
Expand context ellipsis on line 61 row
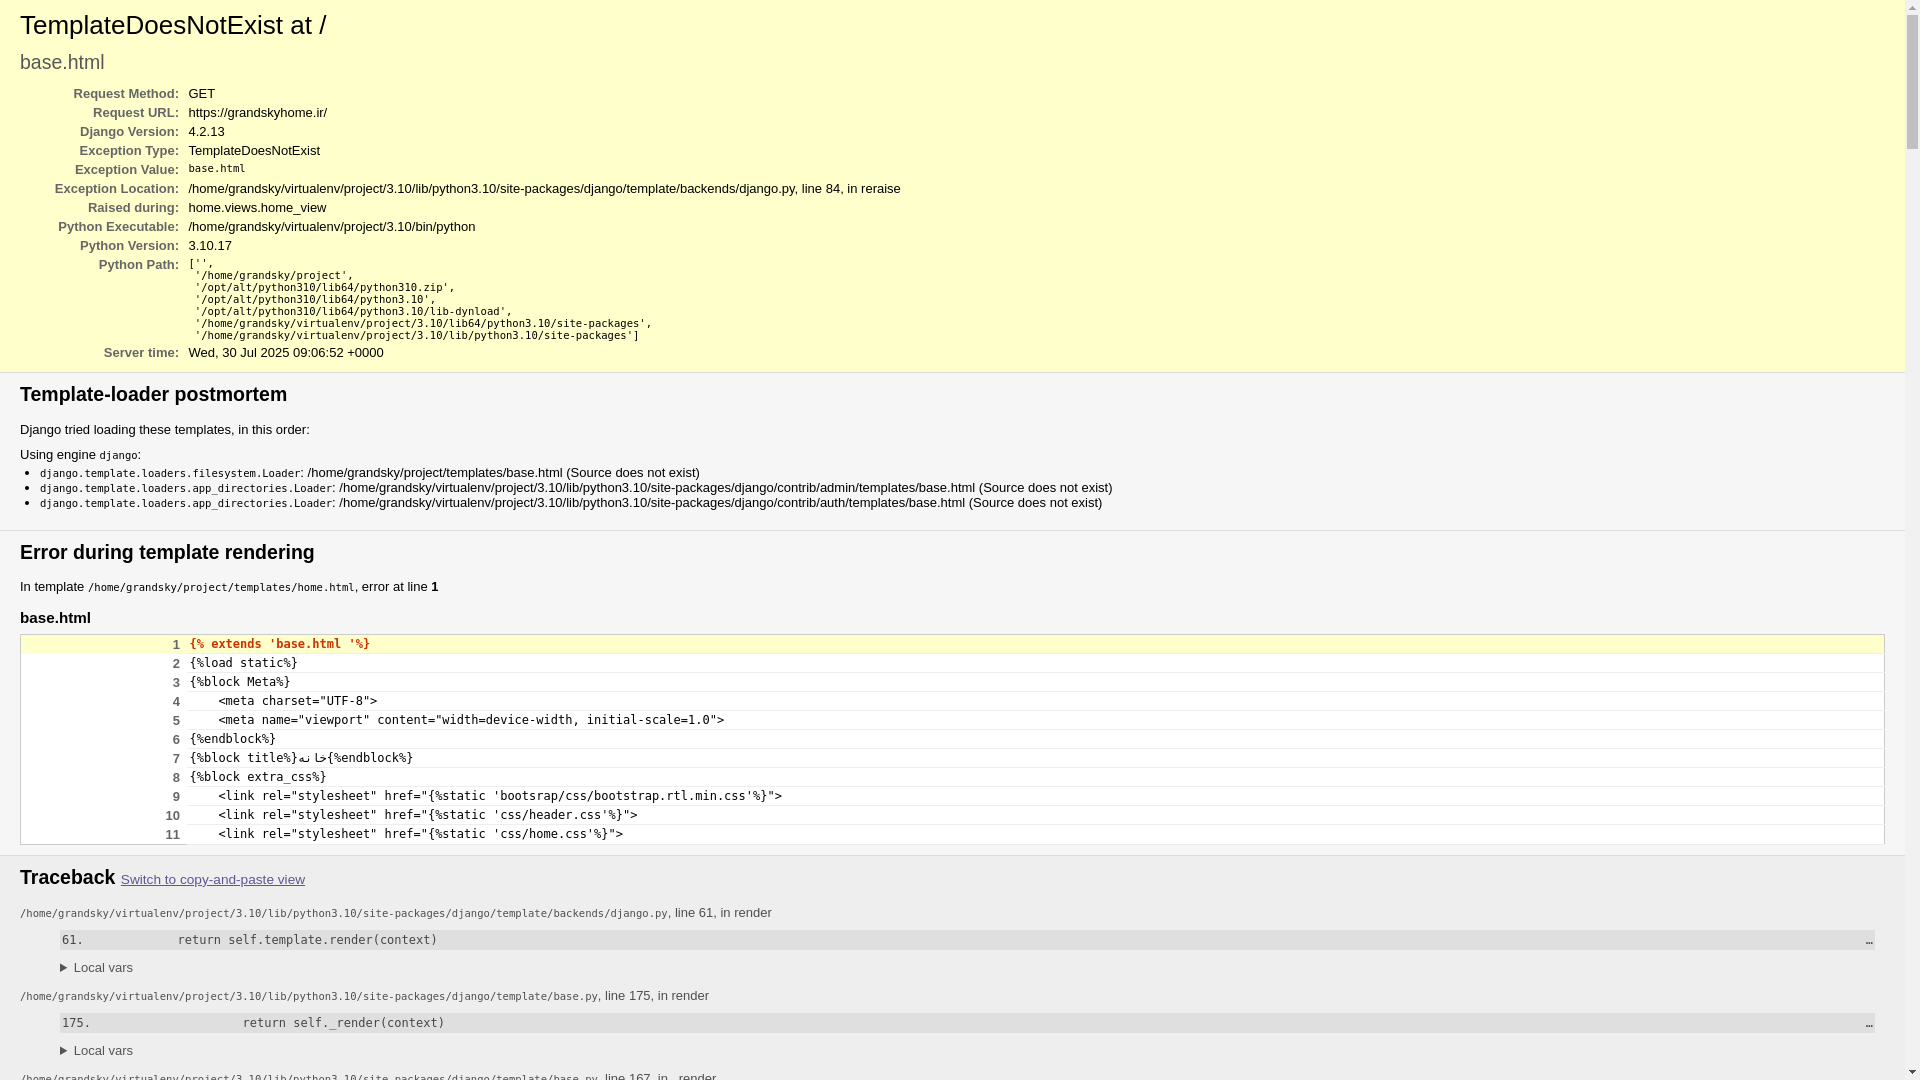1868,940
